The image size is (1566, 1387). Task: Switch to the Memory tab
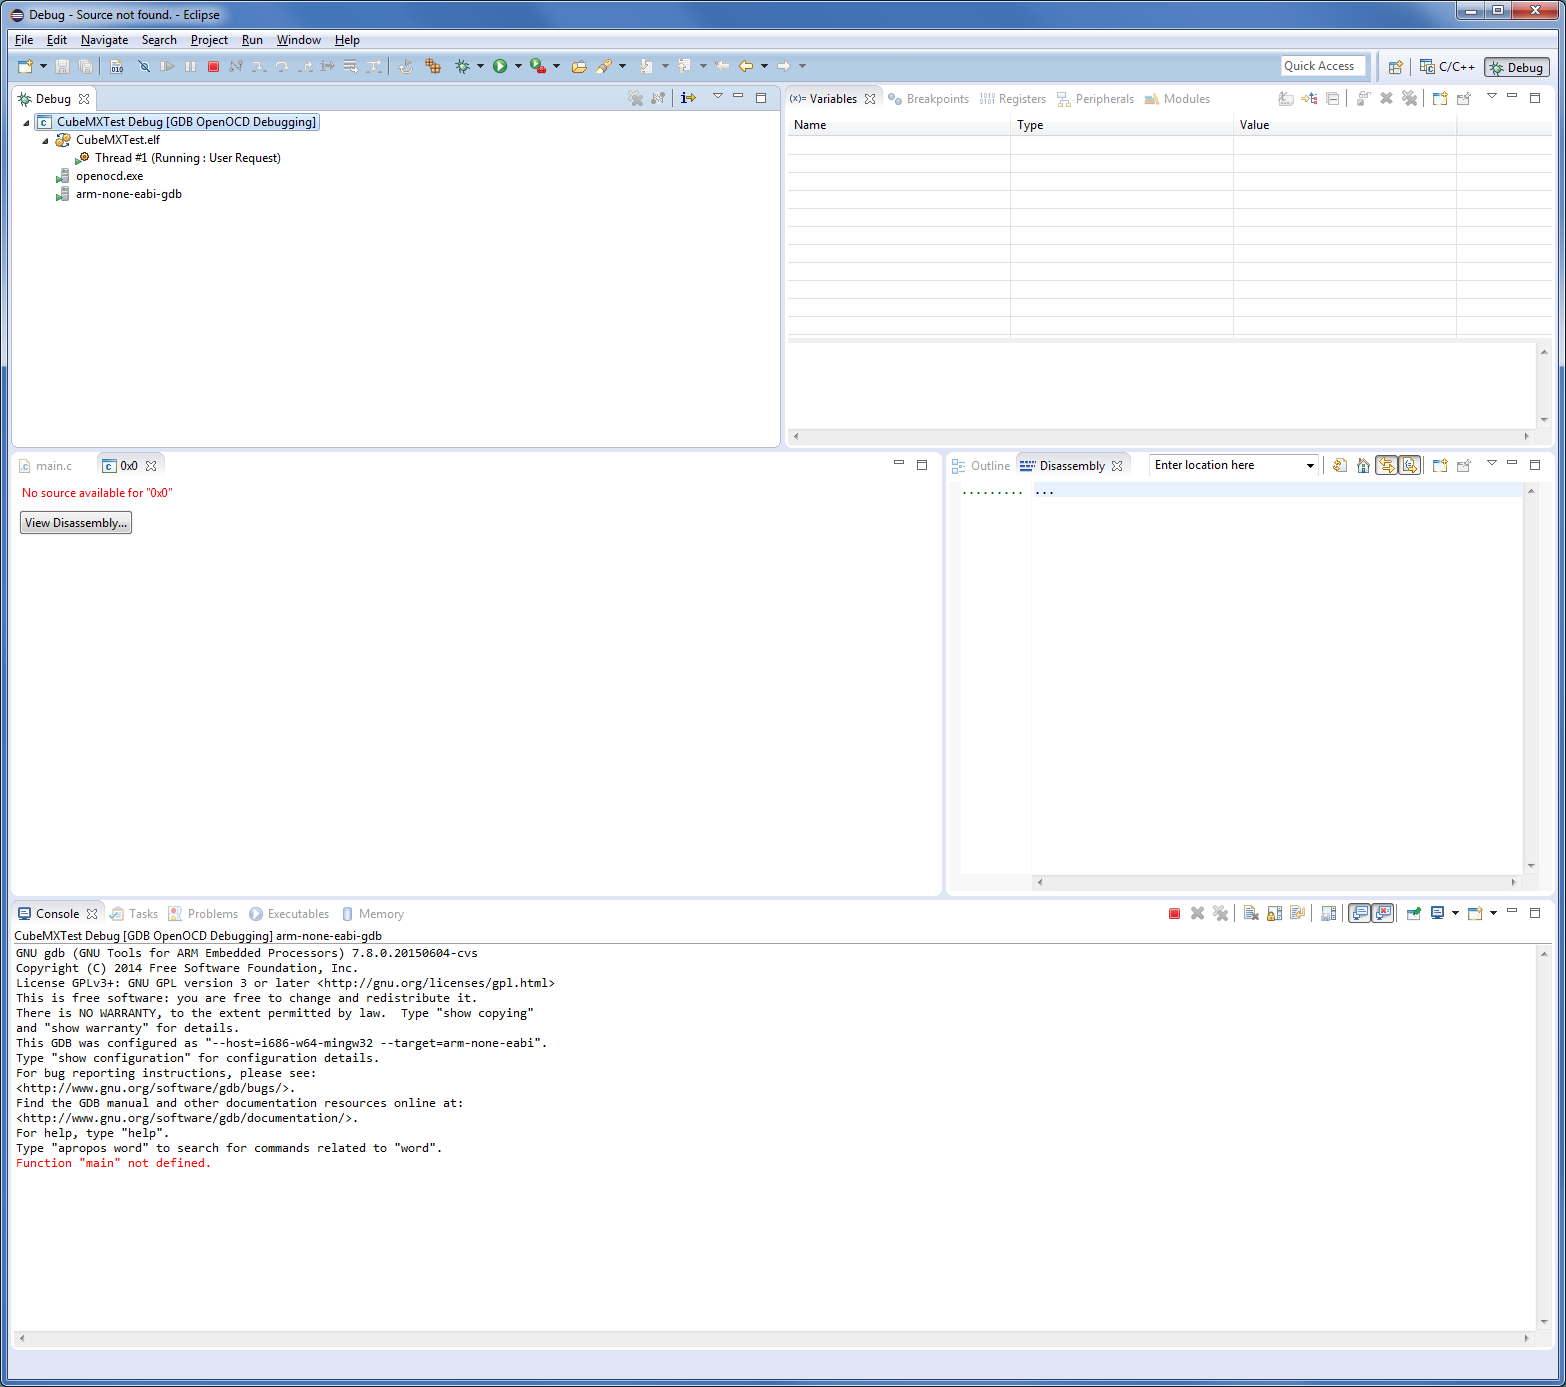click(372, 914)
